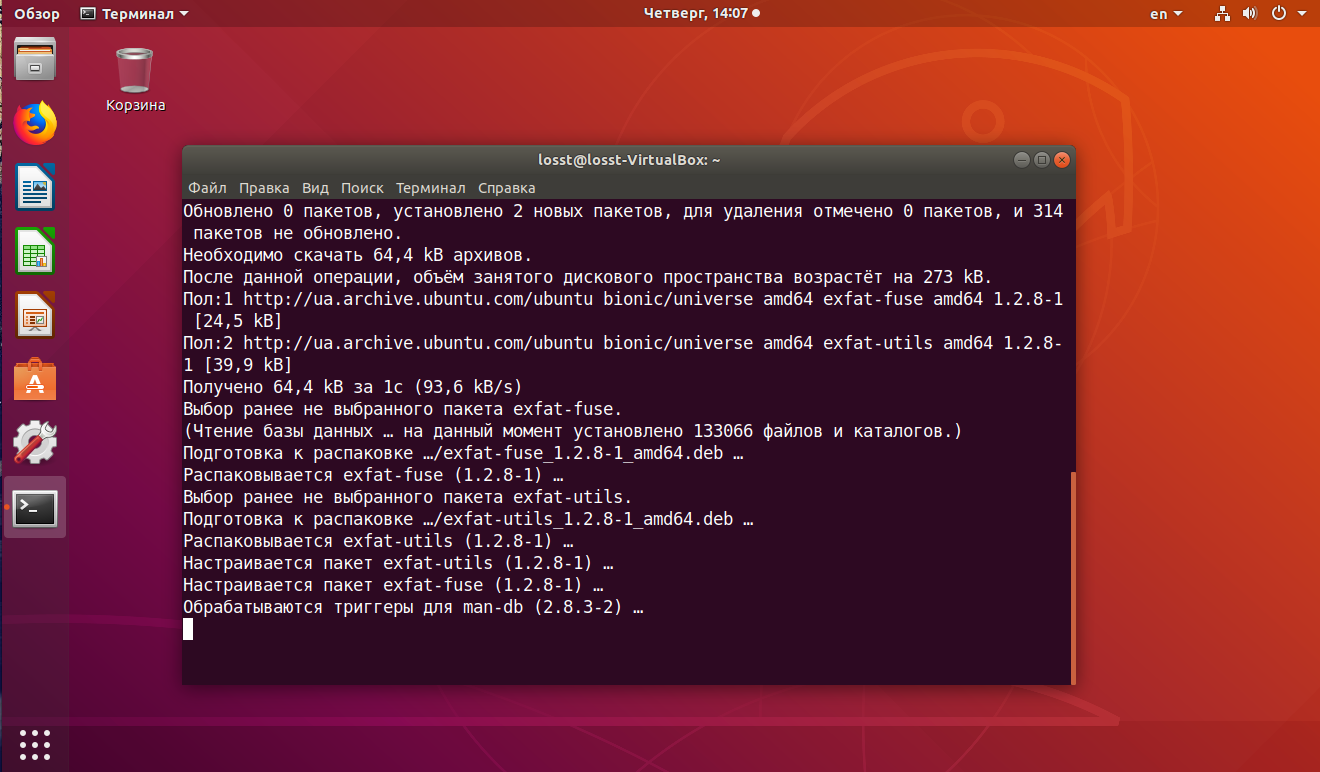This screenshot has height=772, width=1320.
Task: Open the Files manager in the dock
Action: coord(35,59)
